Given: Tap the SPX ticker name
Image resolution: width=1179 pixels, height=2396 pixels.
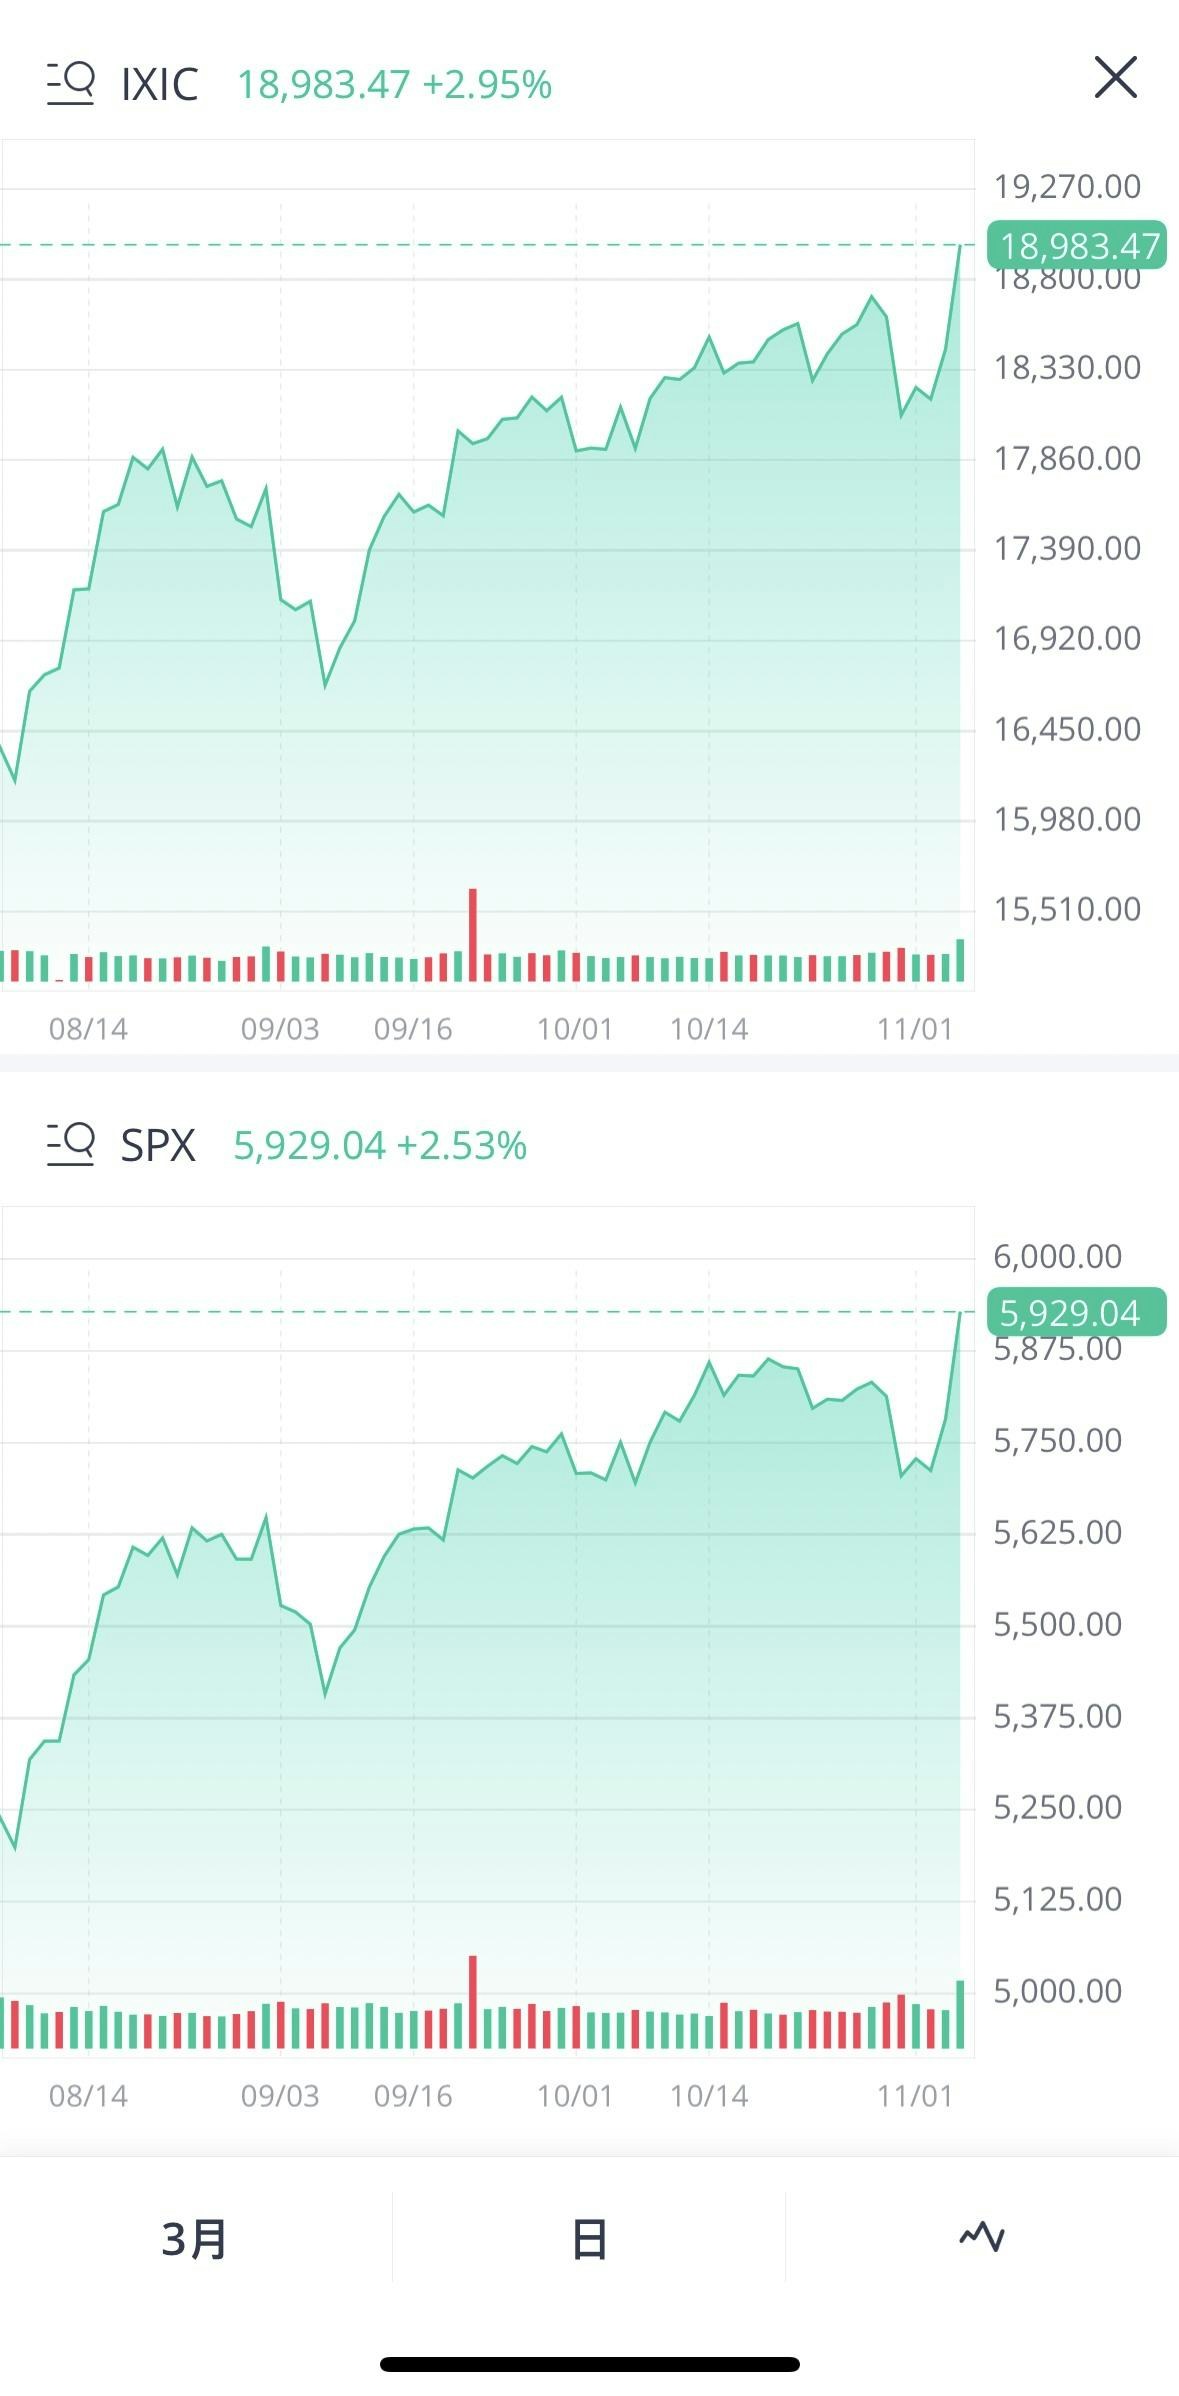Looking at the screenshot, I should 158,1145.
